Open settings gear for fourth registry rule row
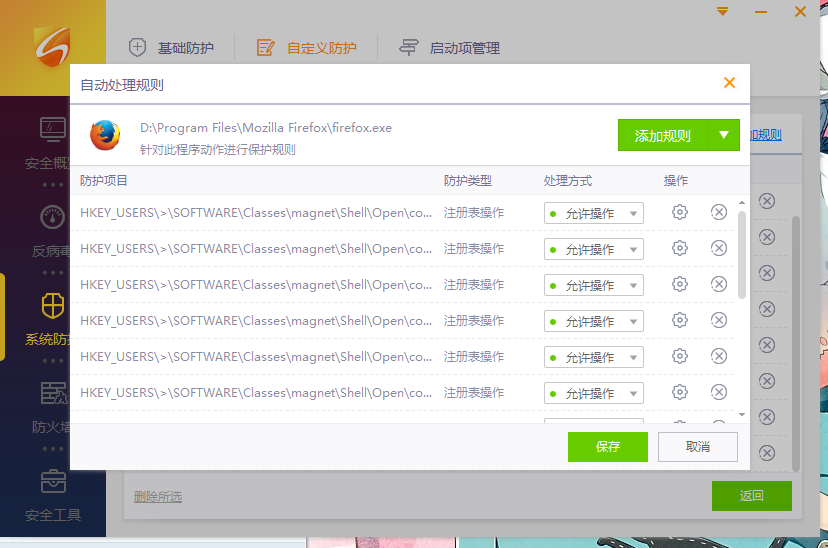 pyautogui.click(x=680, y=320)
